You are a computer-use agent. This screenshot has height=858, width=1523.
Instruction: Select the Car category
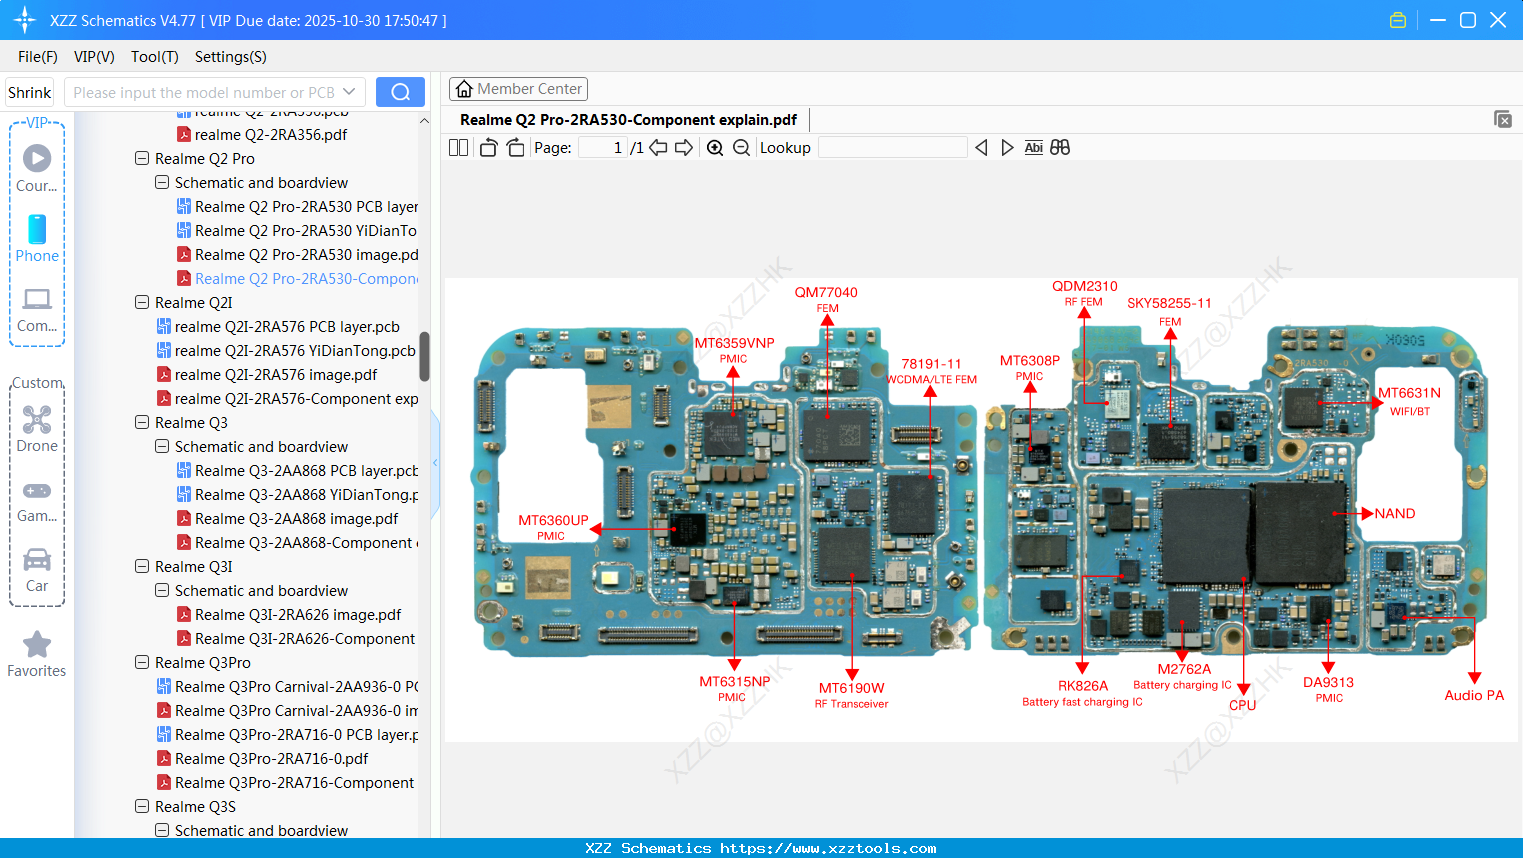tap(37, 570)
